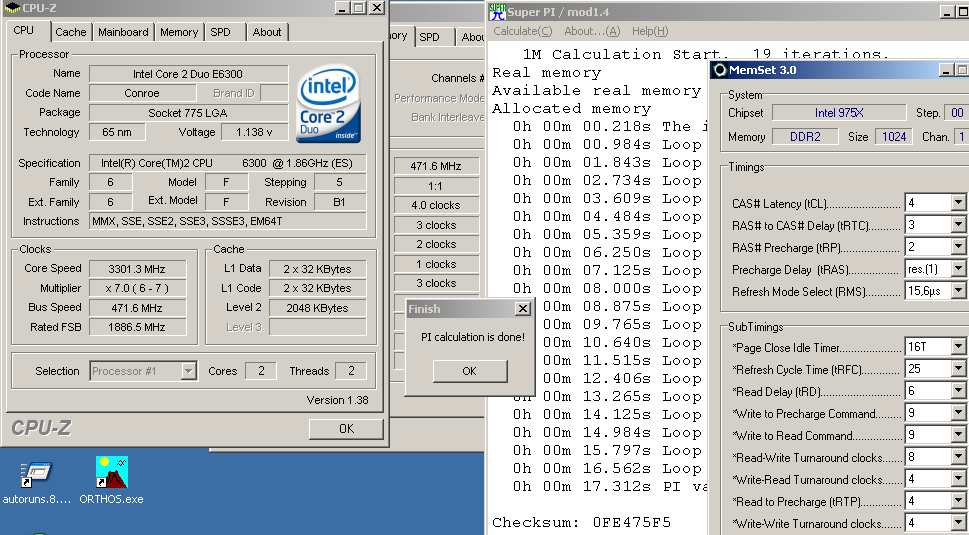Expand the Refresh Mode Select dropdown
This screenshot has height=535, width=969.
[x=958, y=291]
